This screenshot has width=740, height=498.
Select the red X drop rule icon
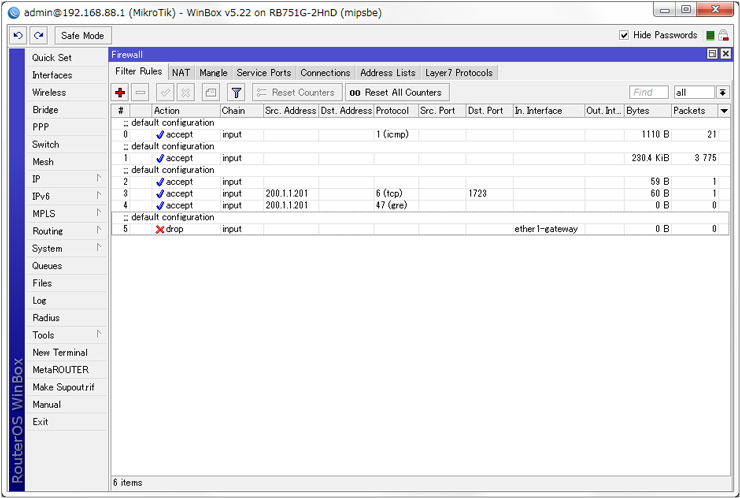coord(159,229)
